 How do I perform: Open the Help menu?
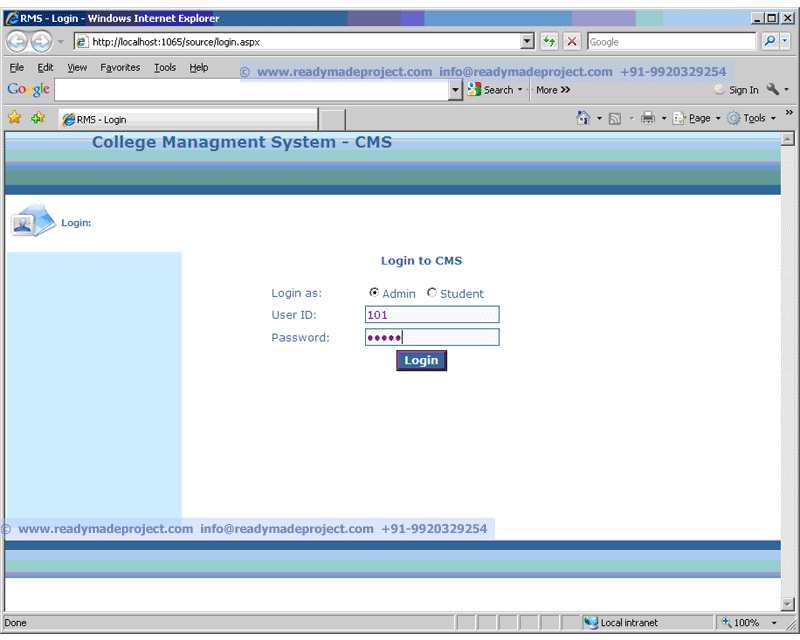click(x=198, y=67)
